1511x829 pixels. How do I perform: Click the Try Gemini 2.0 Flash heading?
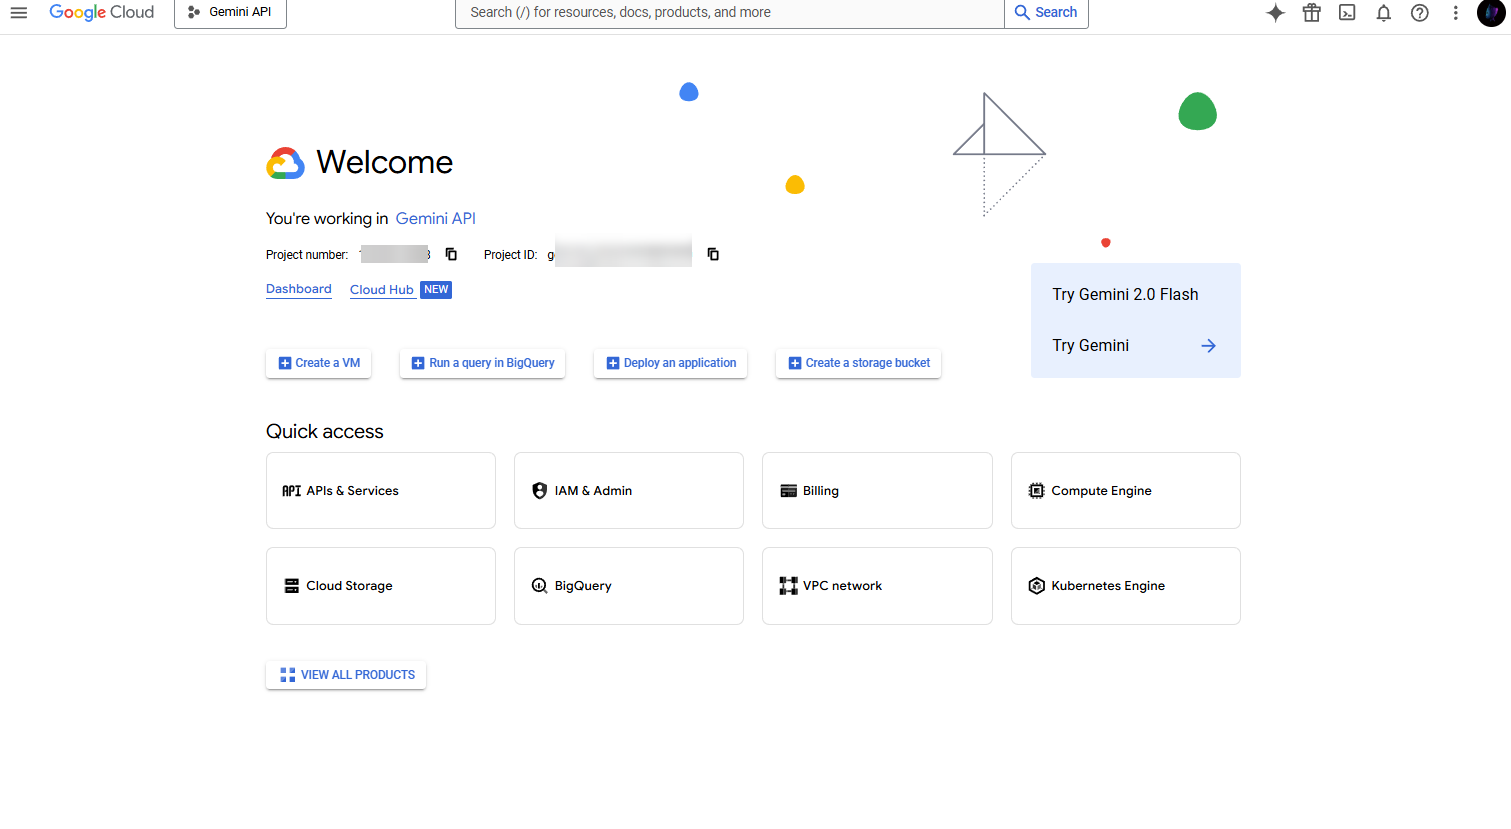(1125, 294)
